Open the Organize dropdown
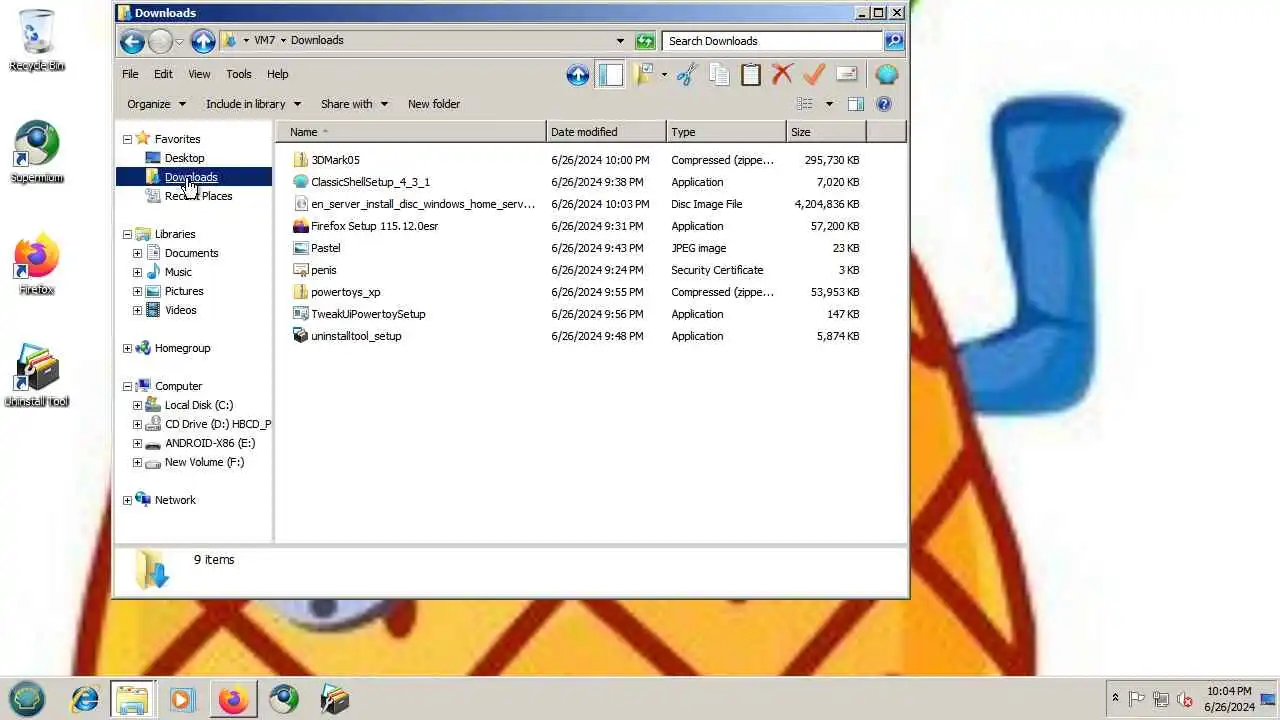 pos(156,104)
